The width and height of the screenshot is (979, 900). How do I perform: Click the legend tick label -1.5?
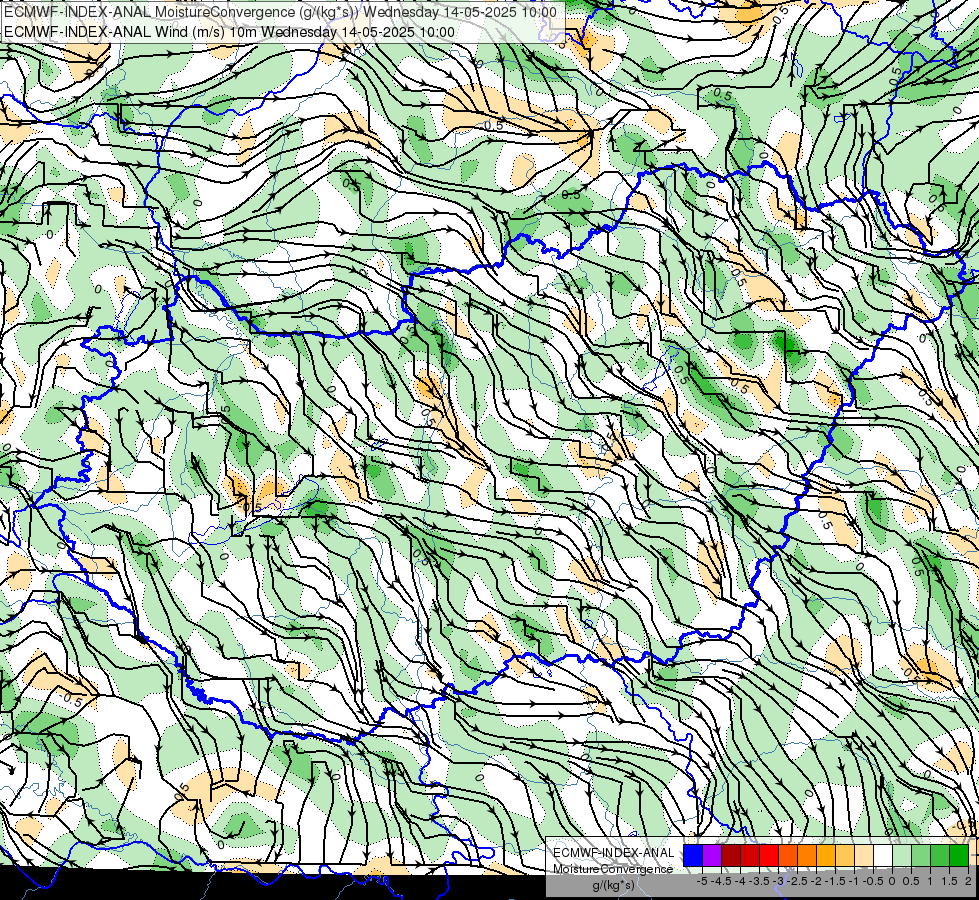coord(835,881)
